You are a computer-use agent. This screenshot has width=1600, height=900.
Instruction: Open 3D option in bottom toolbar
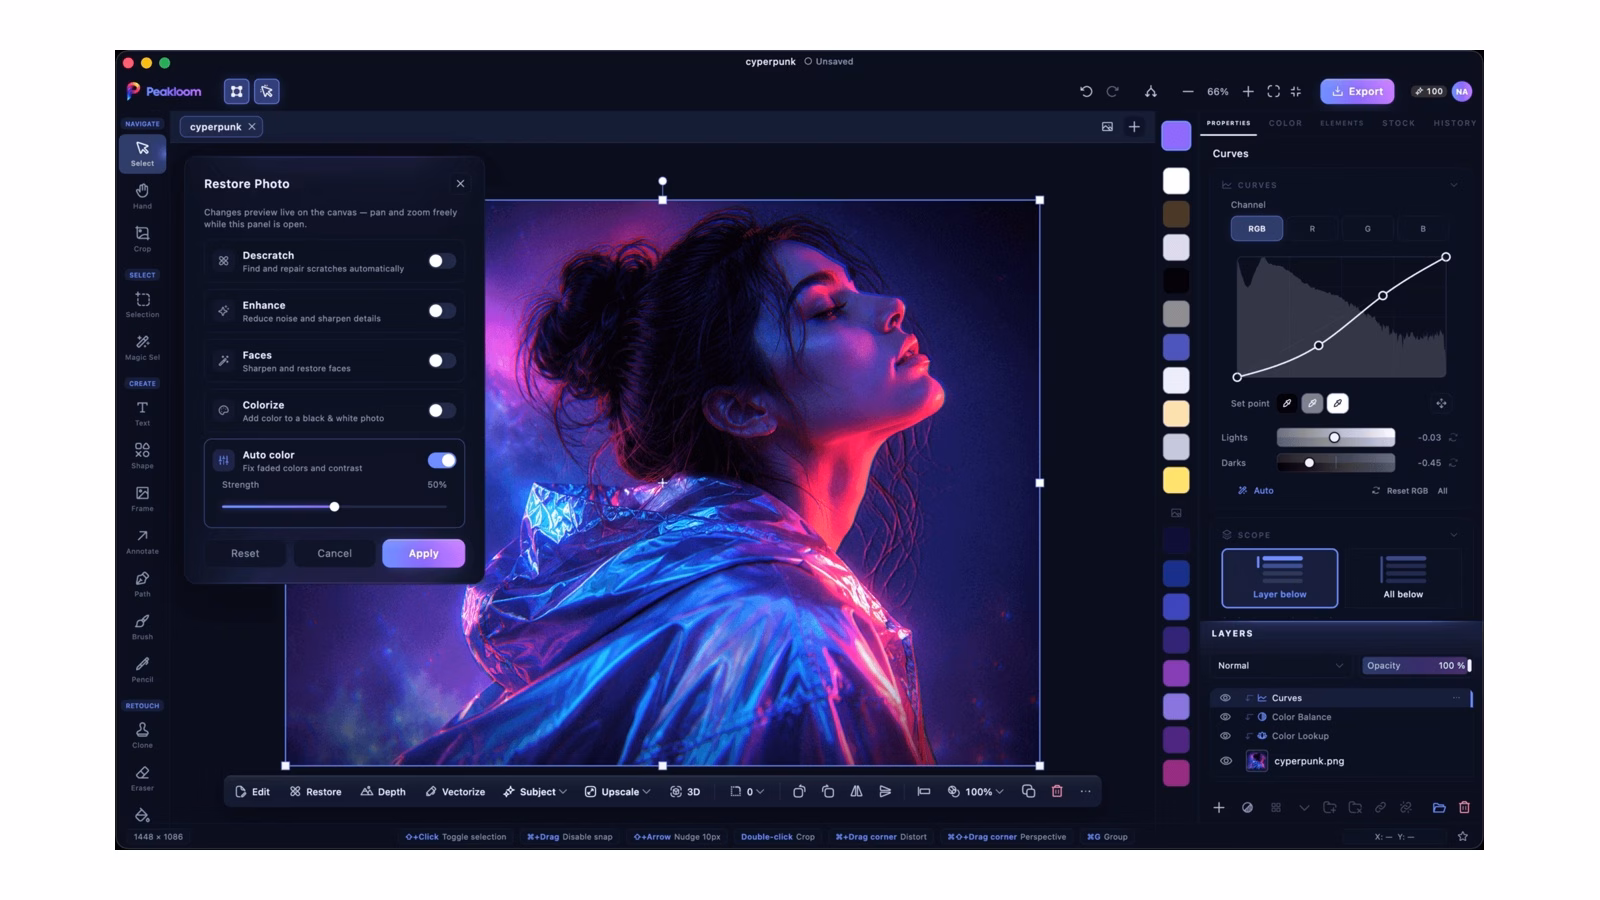coord(685,791)
